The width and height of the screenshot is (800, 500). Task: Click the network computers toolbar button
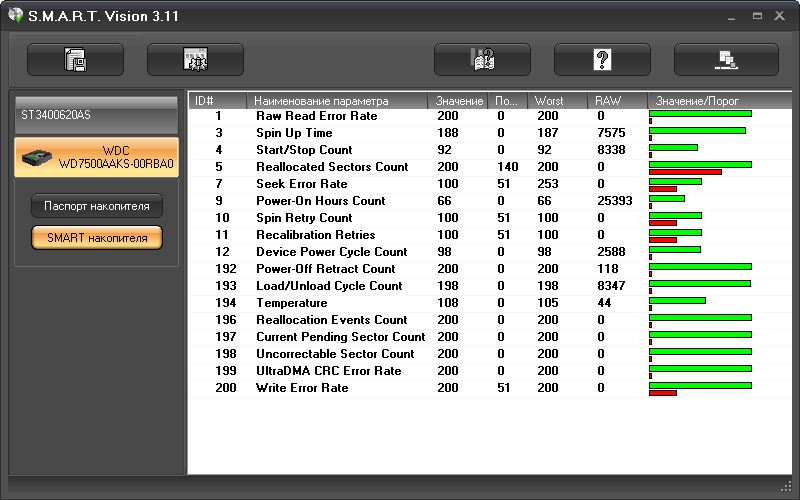point(726,60)
